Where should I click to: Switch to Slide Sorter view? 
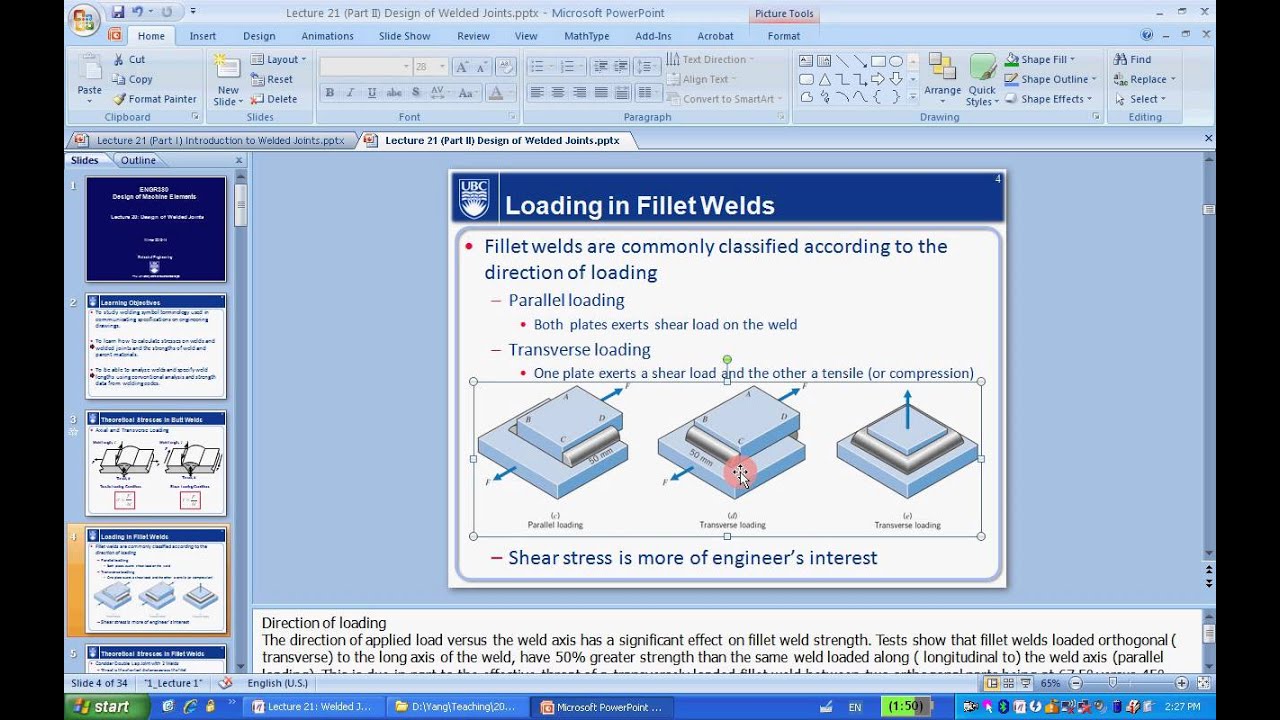[1008, 683]
